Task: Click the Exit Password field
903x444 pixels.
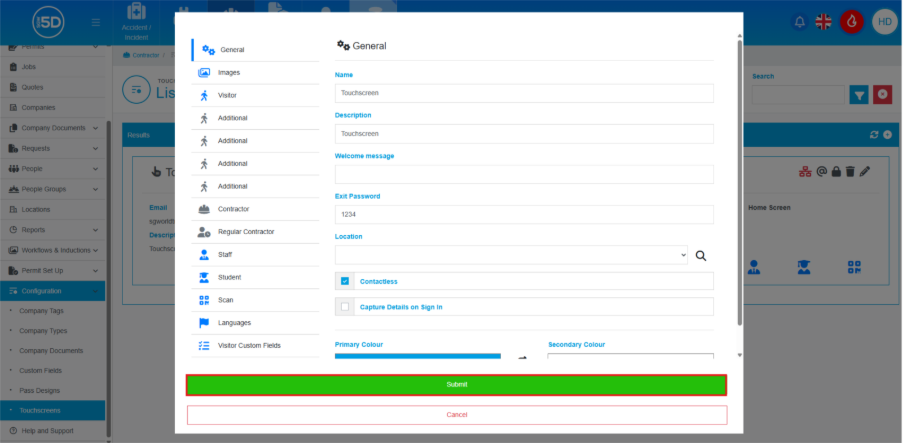Action: (524, 214)
